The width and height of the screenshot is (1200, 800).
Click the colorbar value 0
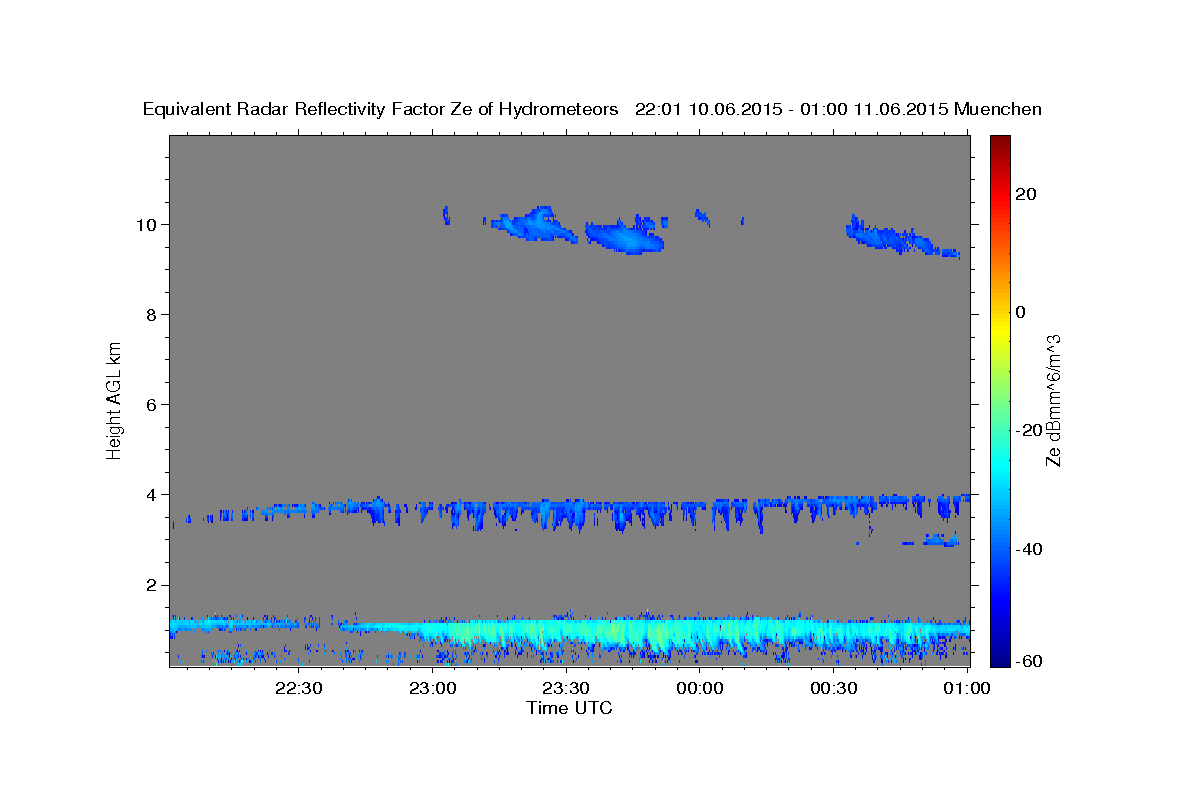point(1021,312)
